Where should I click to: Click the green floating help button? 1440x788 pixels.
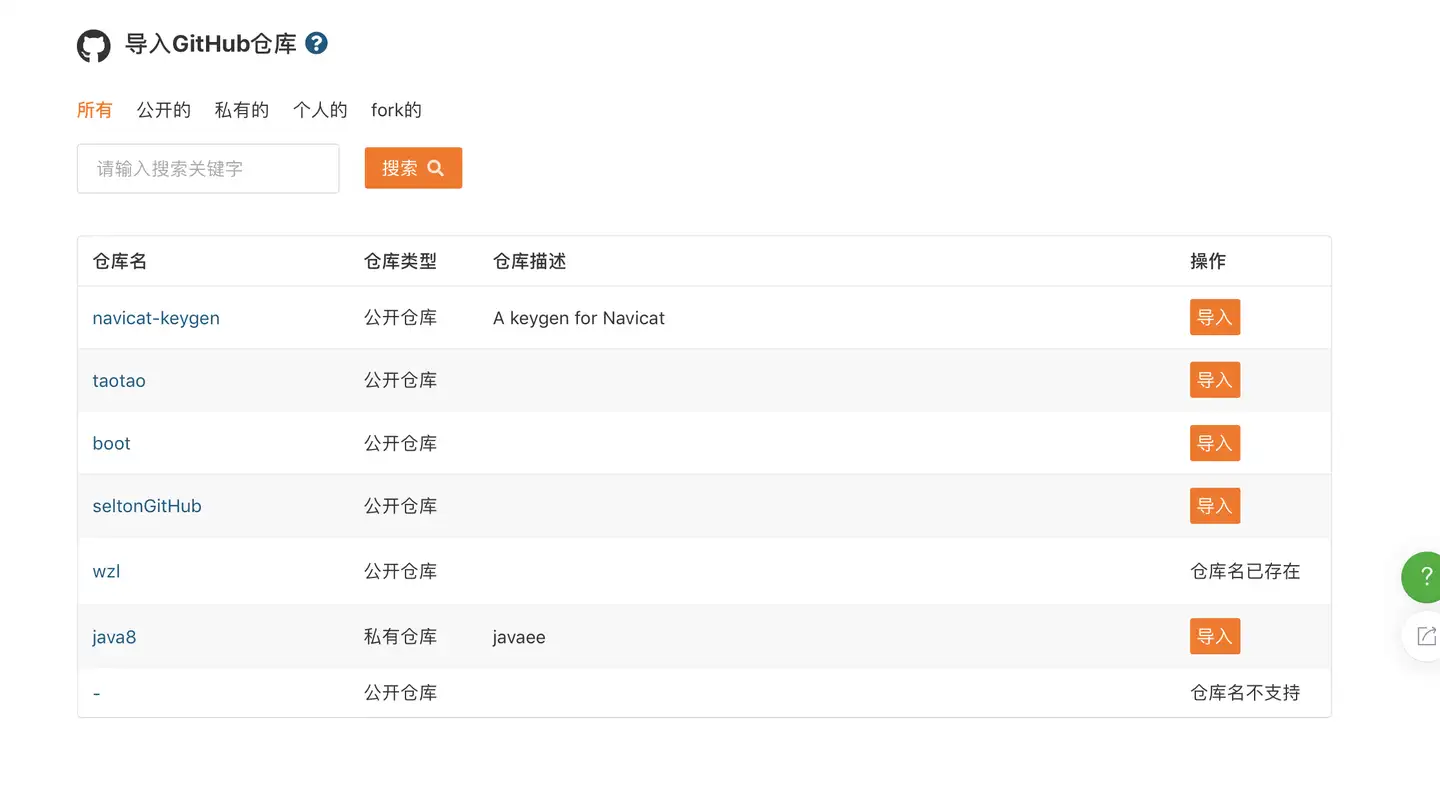(1422, 577)
